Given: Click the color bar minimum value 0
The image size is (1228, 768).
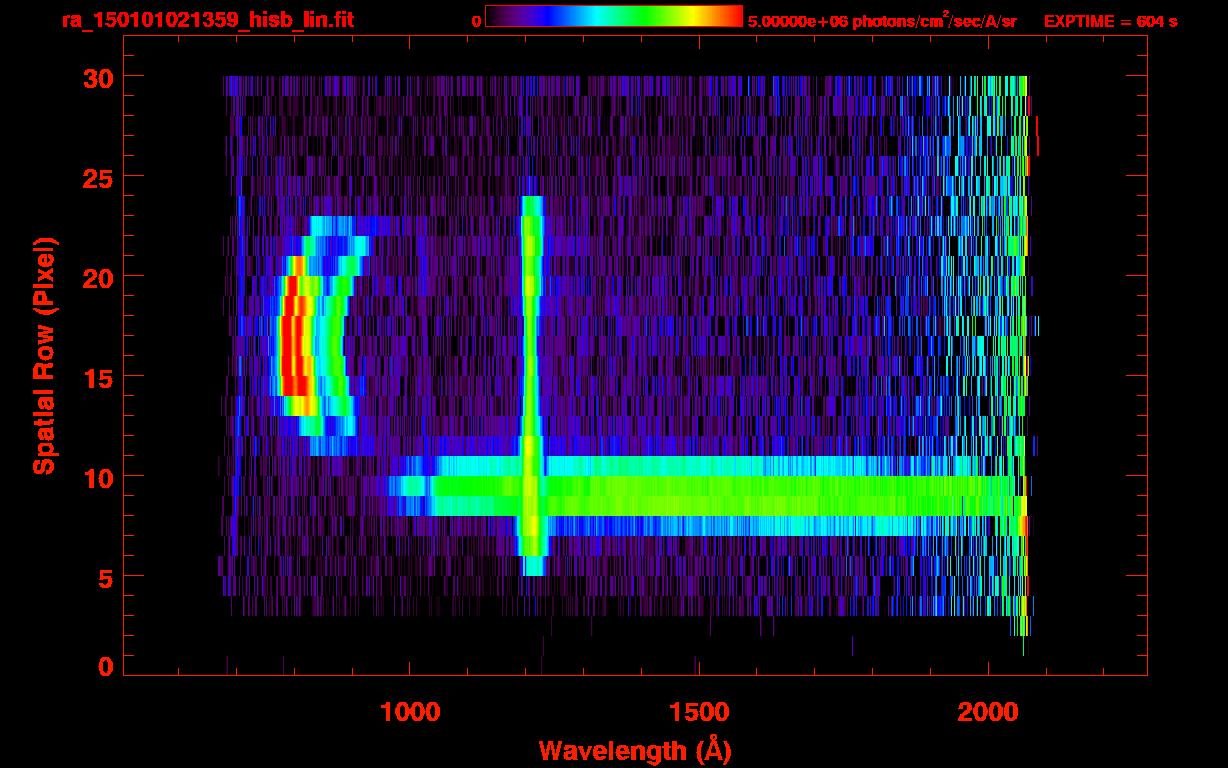Looking at the screenshot, I should [476, 21].
